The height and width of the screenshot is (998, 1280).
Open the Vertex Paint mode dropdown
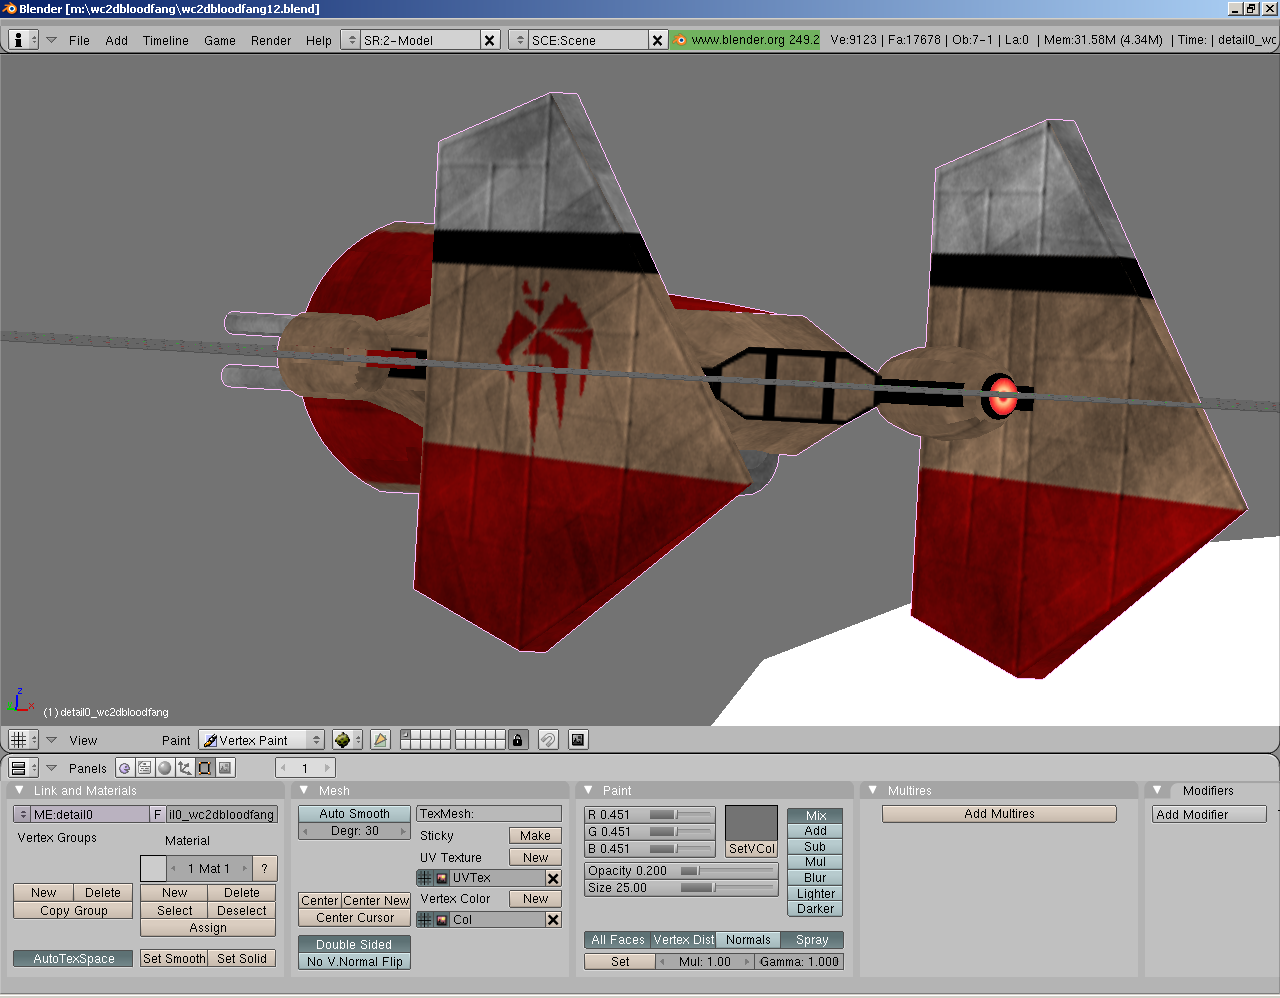262,740
